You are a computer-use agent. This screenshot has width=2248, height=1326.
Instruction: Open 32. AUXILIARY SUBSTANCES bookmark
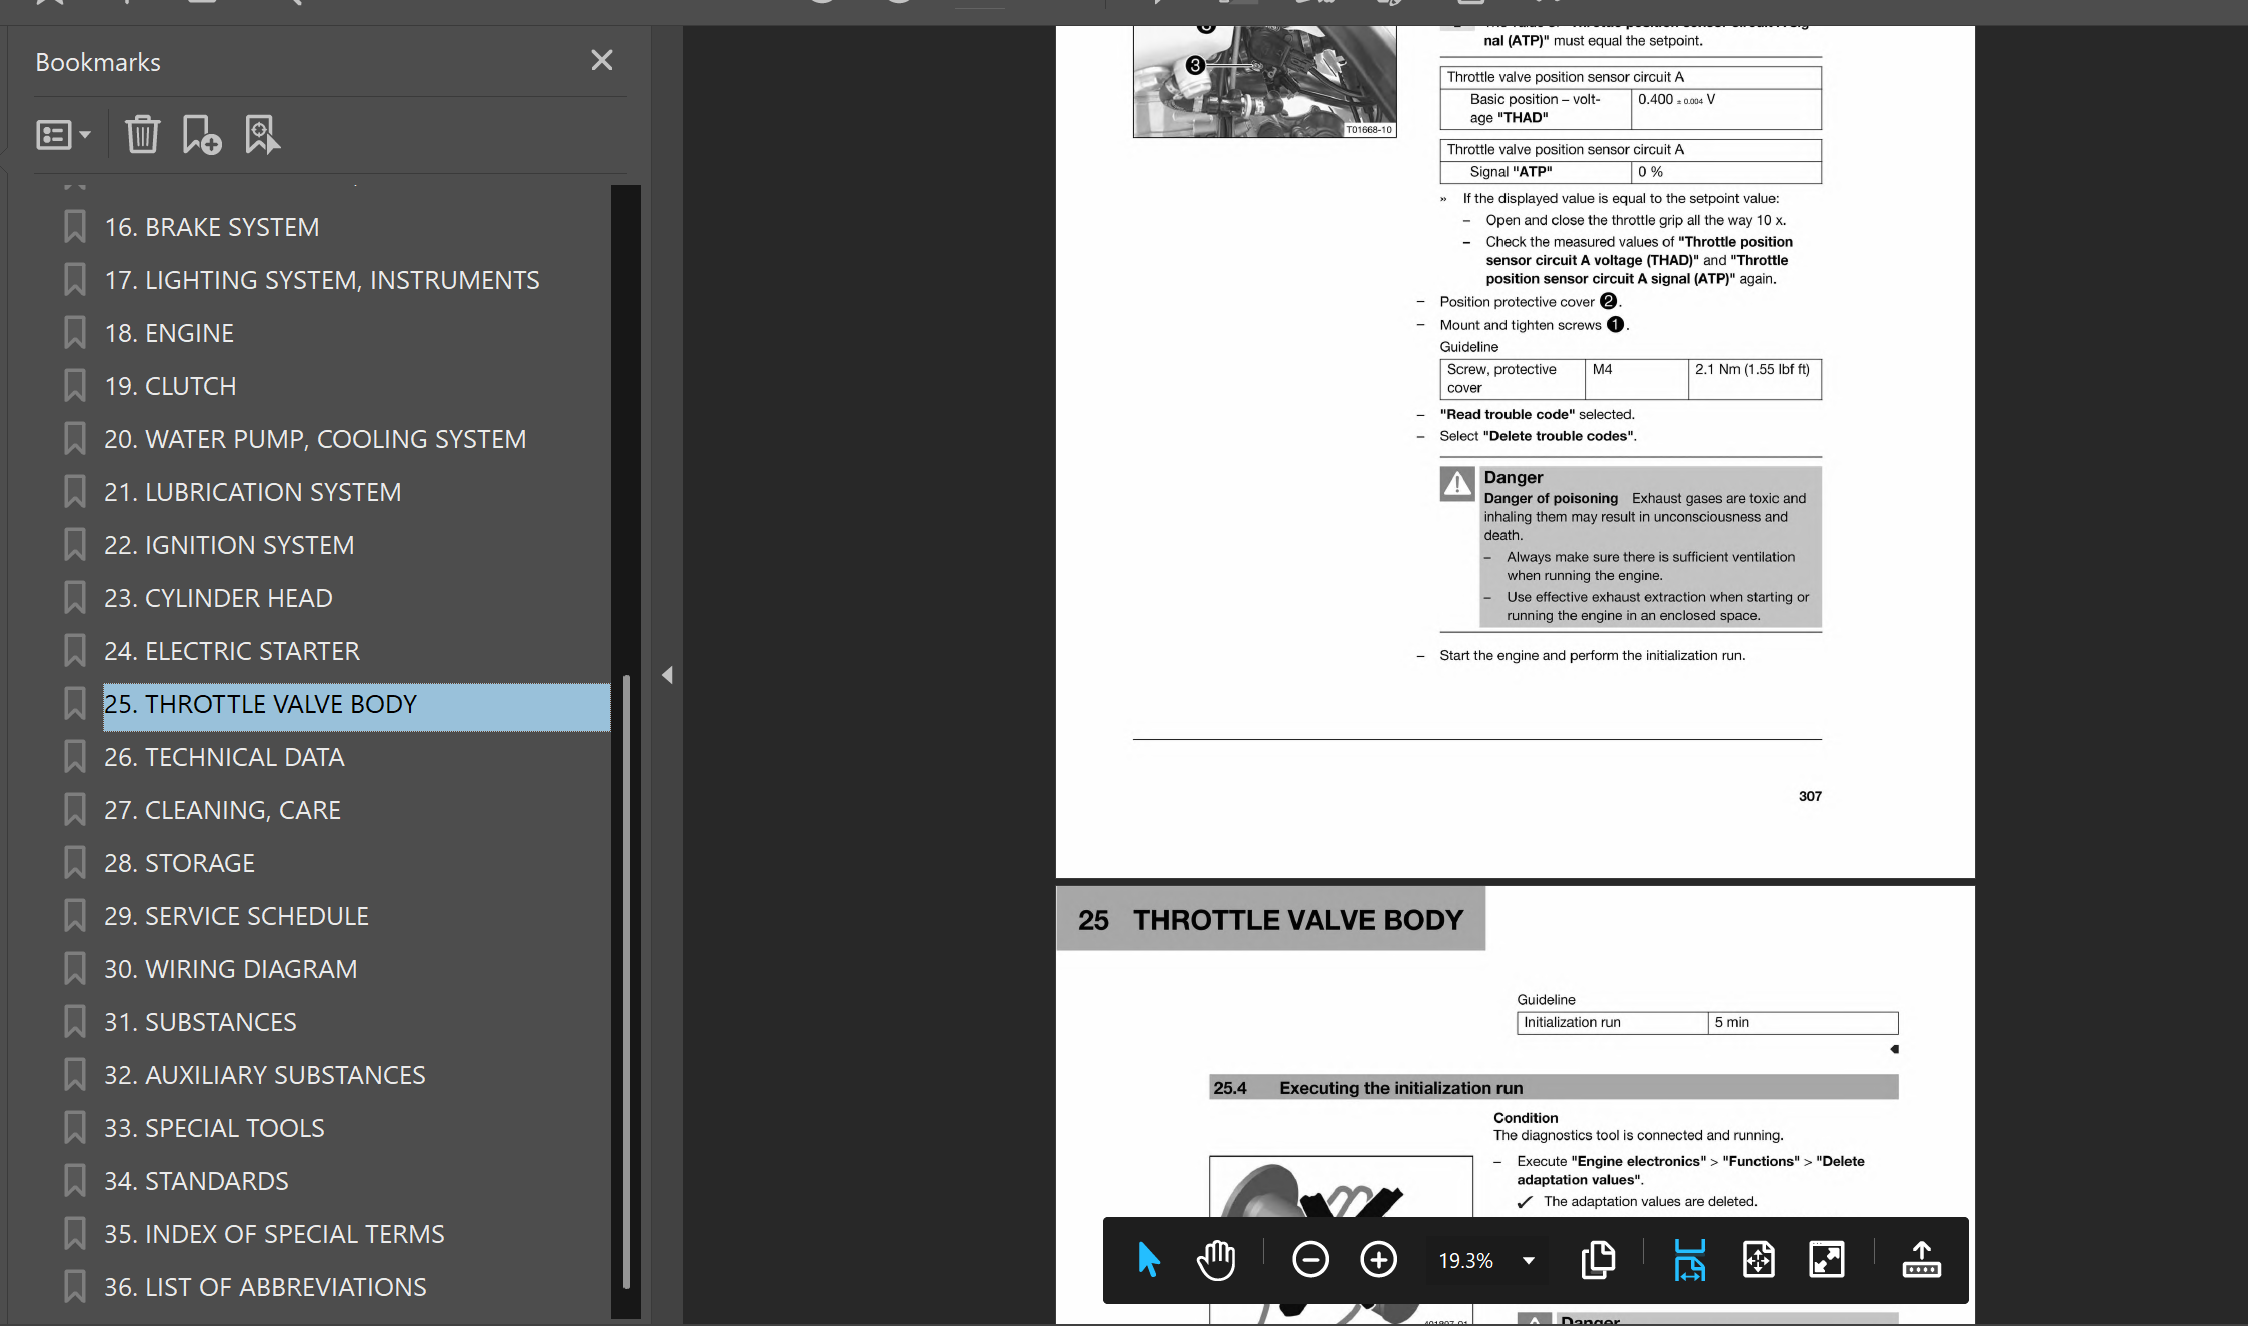click(265, 1076)
